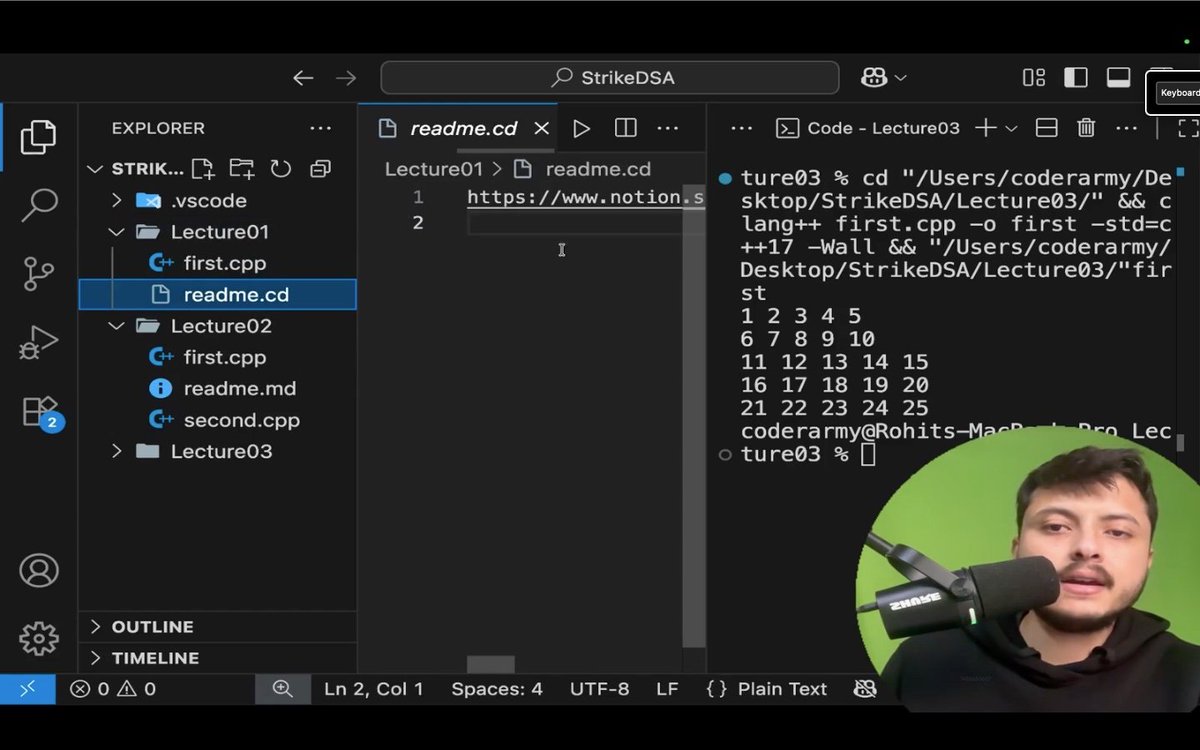The image size is (1200, 750).
Task: Go back using the left arrow
Action: [303, 77]
